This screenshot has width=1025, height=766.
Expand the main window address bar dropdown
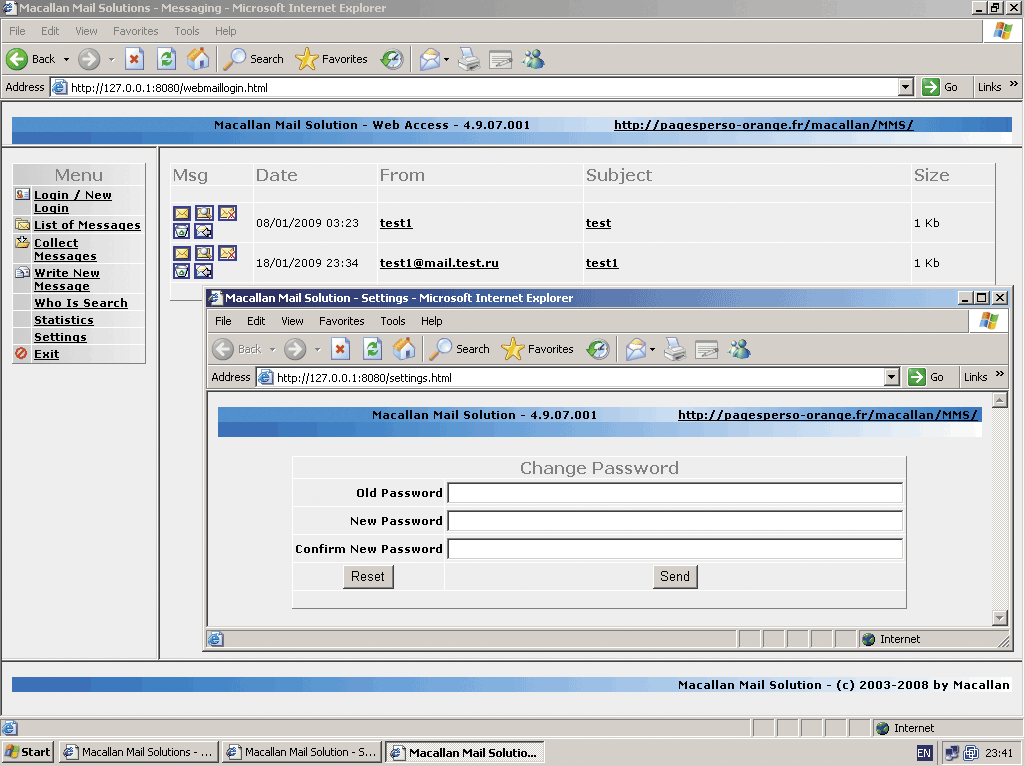[905, 87]
